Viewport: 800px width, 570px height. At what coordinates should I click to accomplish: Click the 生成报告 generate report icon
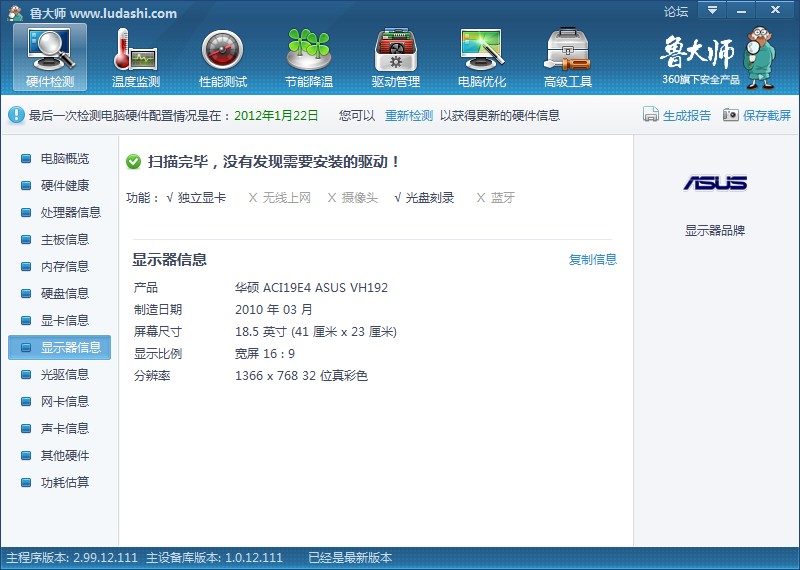[677, 115]
